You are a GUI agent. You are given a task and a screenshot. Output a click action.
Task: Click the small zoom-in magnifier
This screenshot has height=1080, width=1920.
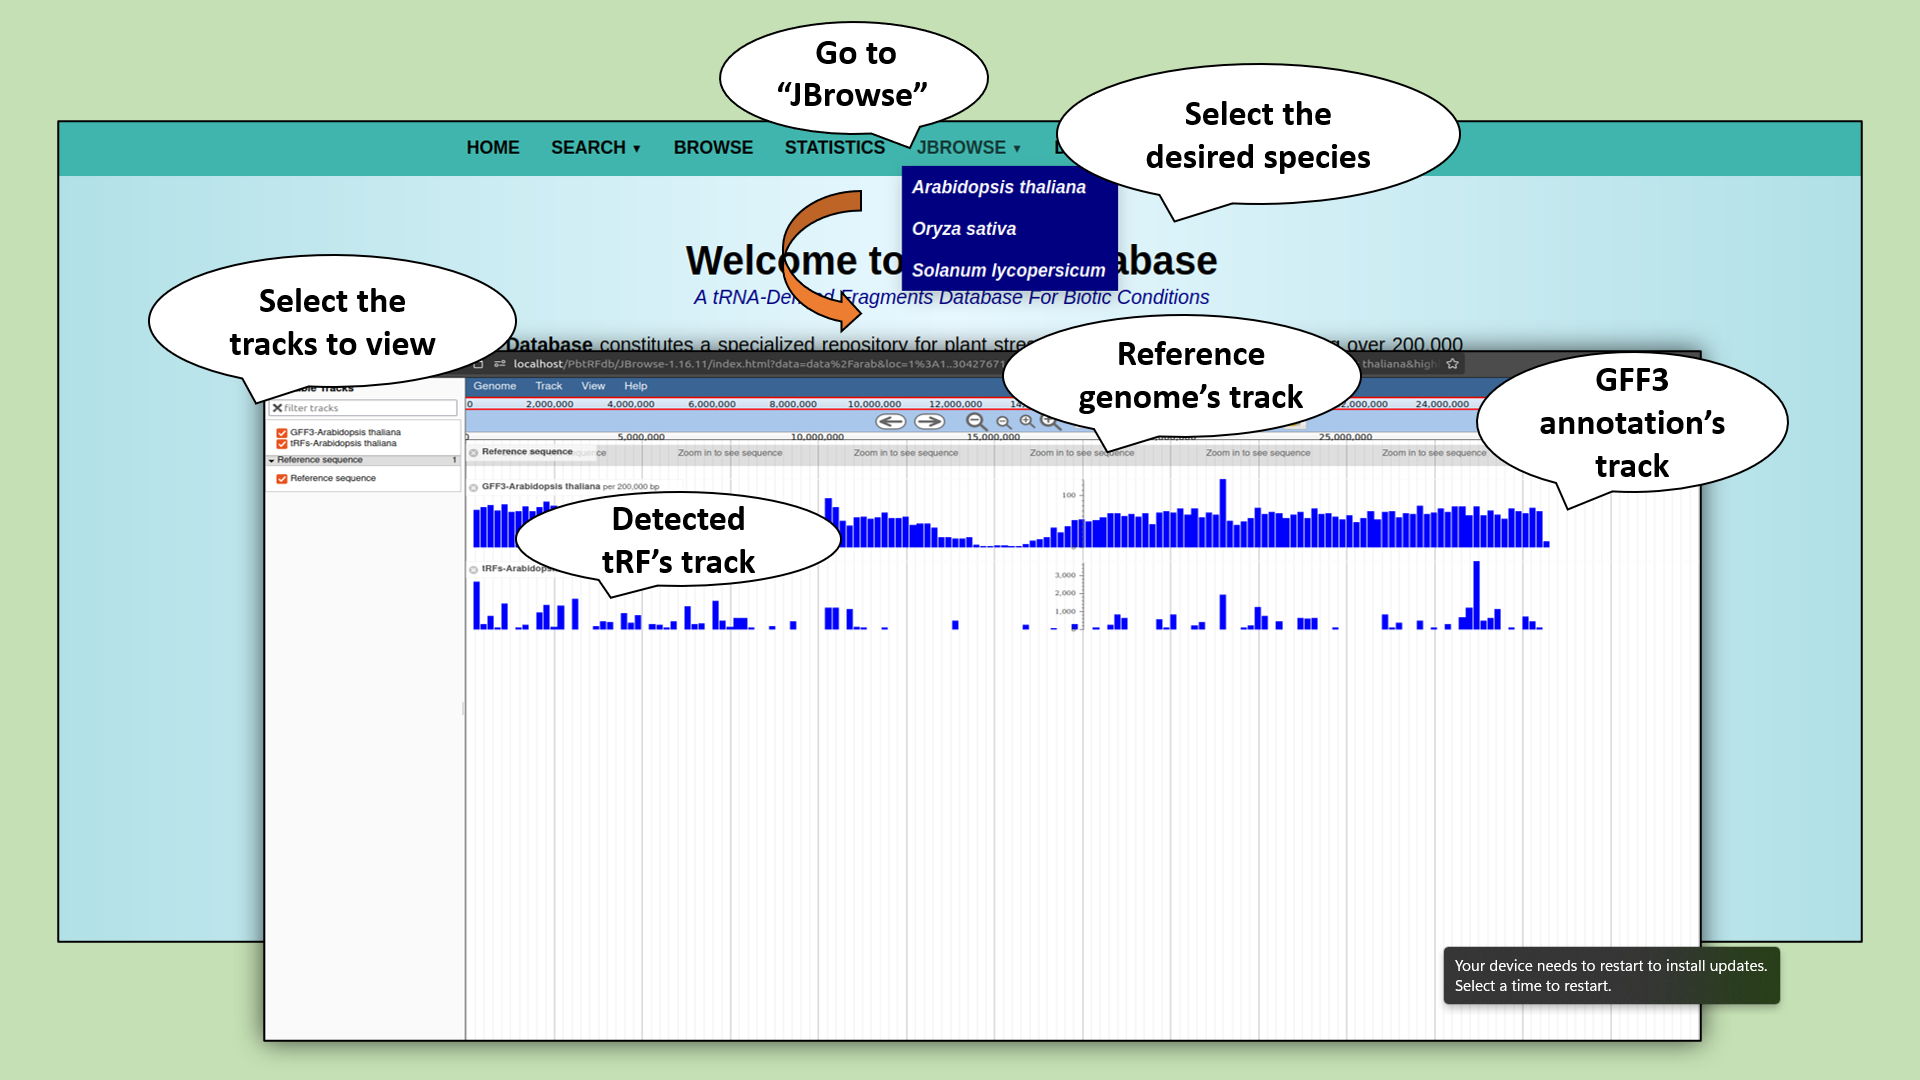pyautogui.click(x=1027, y=422)
